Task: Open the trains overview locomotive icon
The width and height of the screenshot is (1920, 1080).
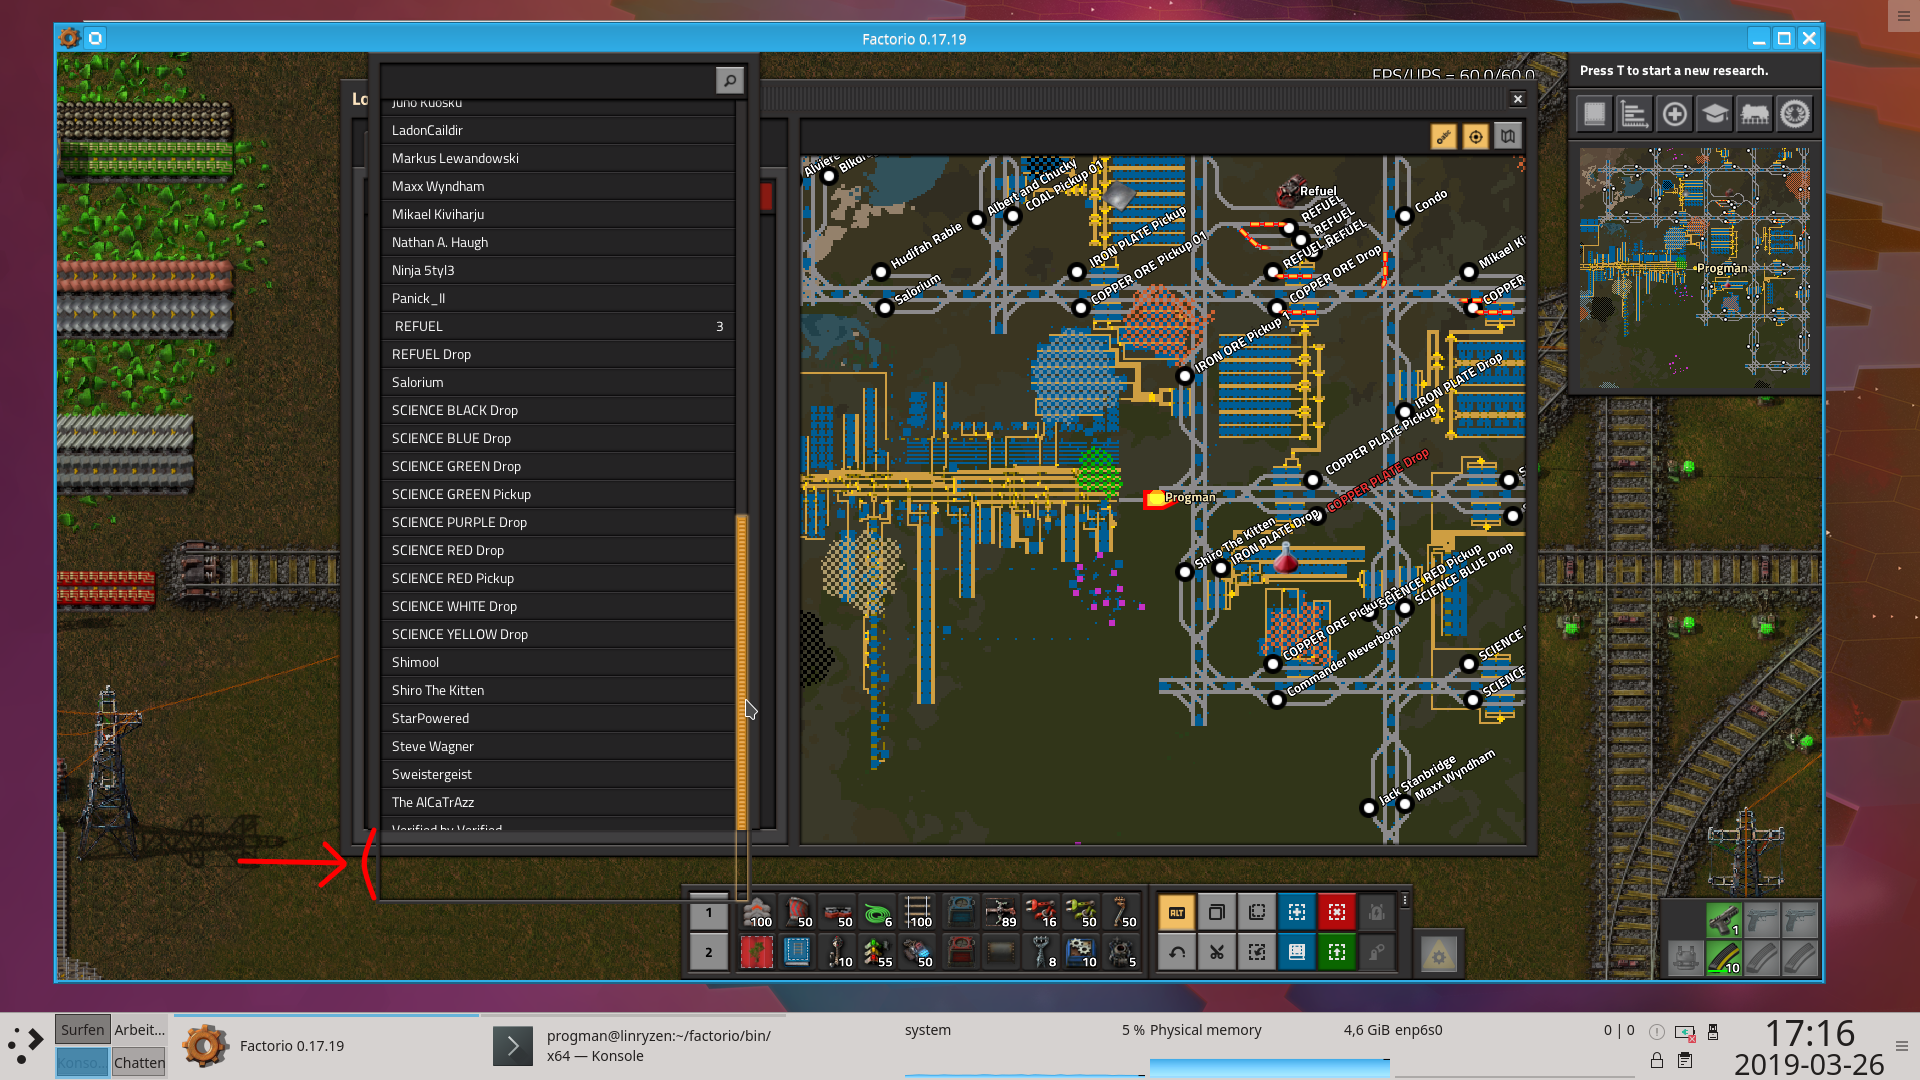Action: [x=1754, y=114]
